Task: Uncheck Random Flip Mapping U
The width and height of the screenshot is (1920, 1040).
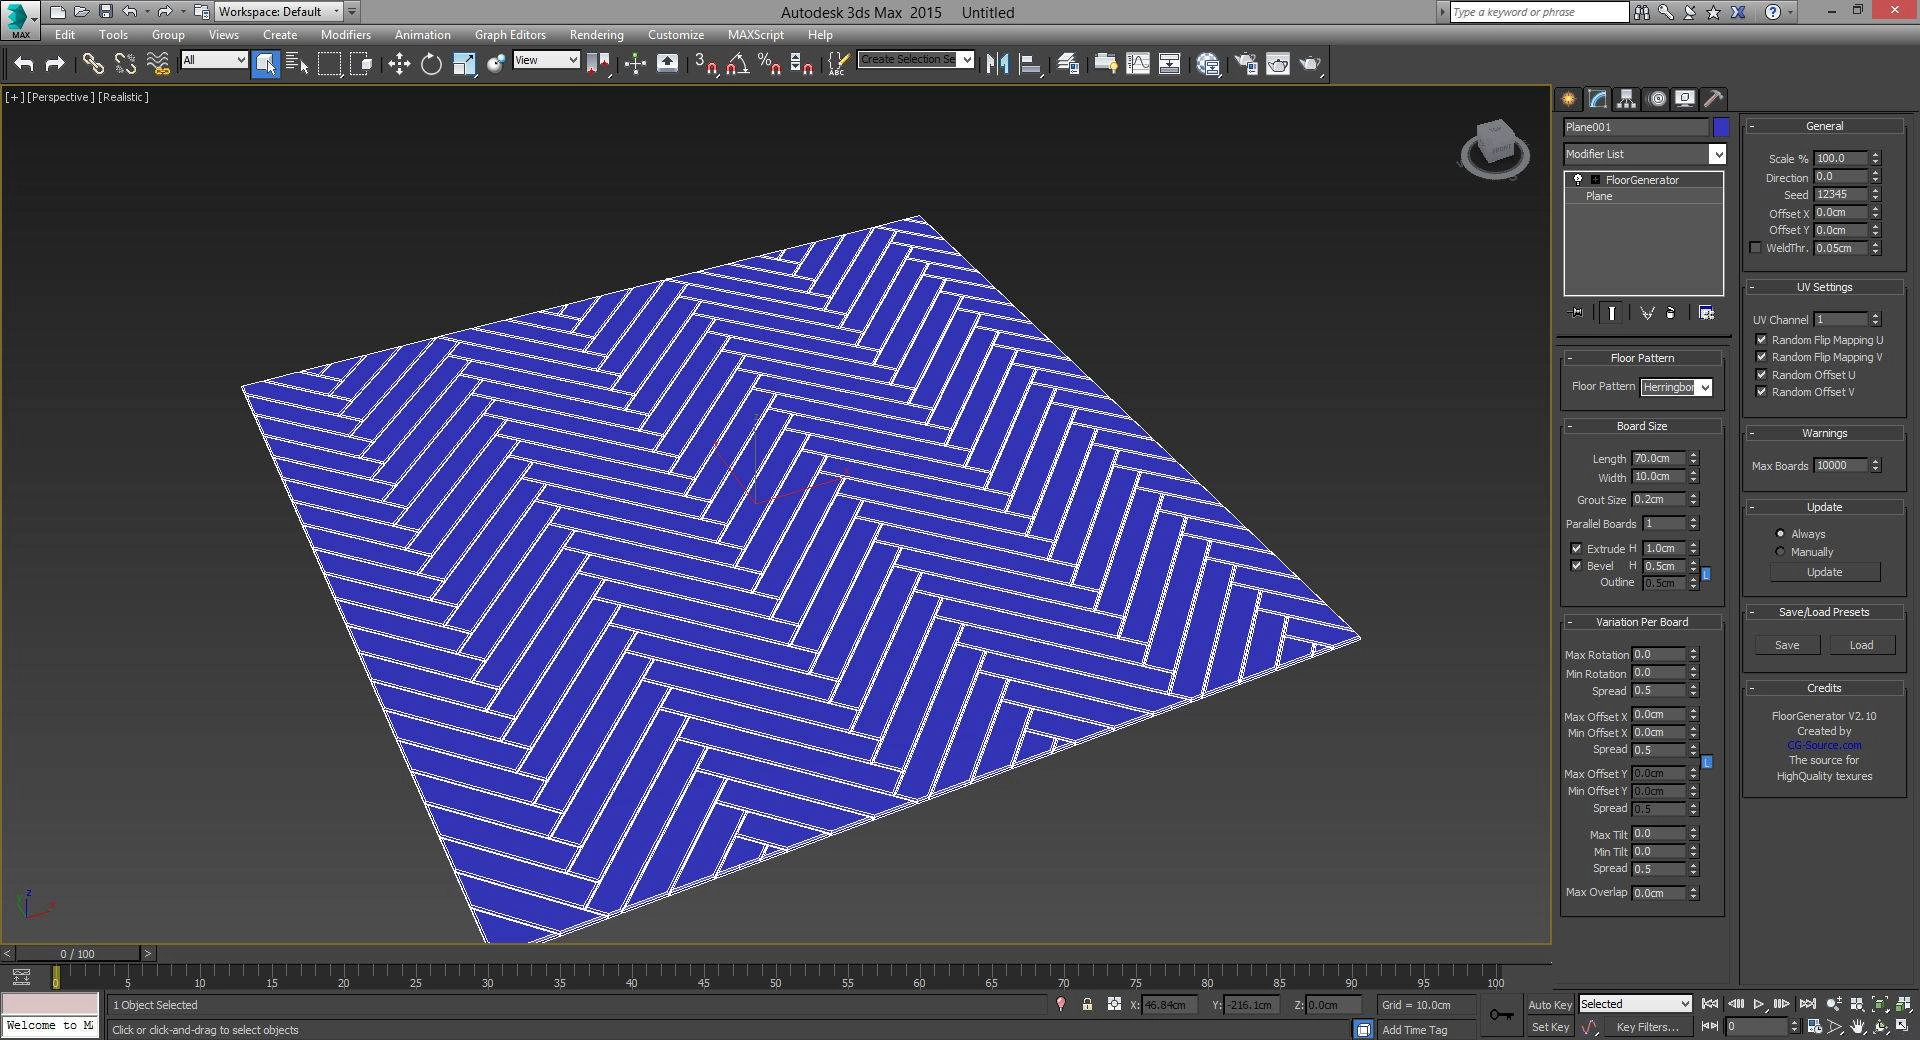Action: click(1761, 340)
